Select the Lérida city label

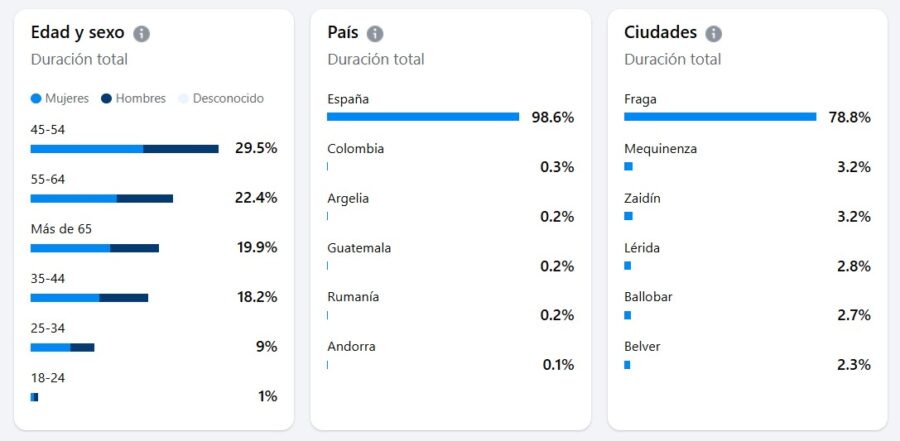(x=642, y=248)
